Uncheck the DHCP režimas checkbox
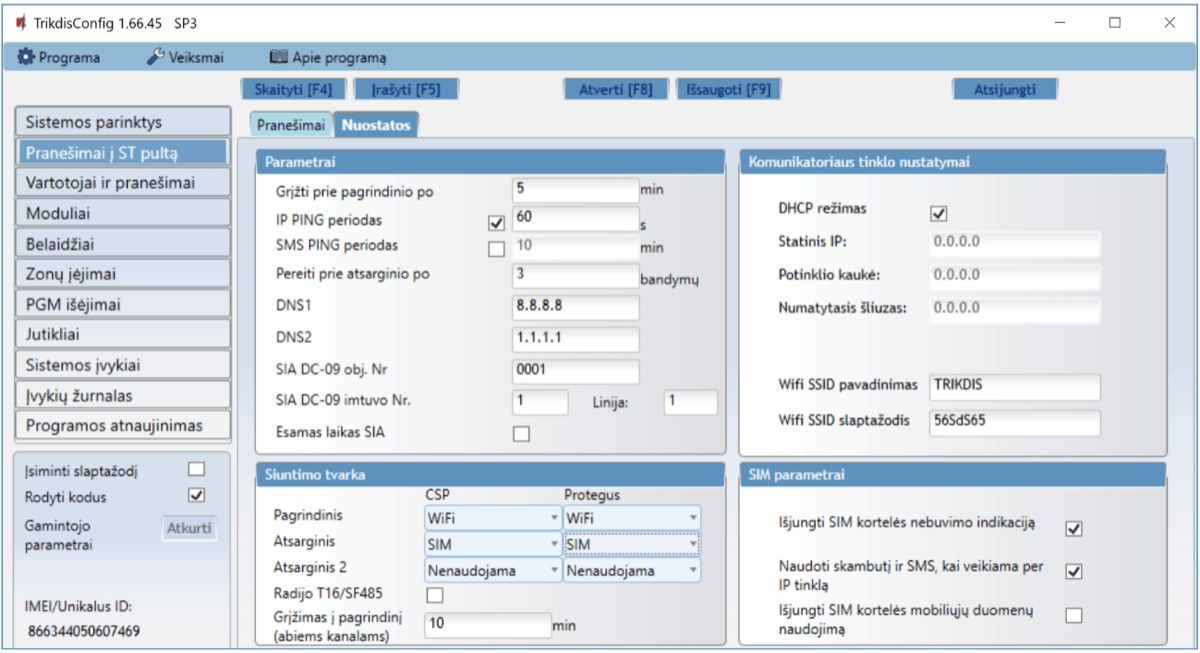1200x653 pixels. (938, 213)
